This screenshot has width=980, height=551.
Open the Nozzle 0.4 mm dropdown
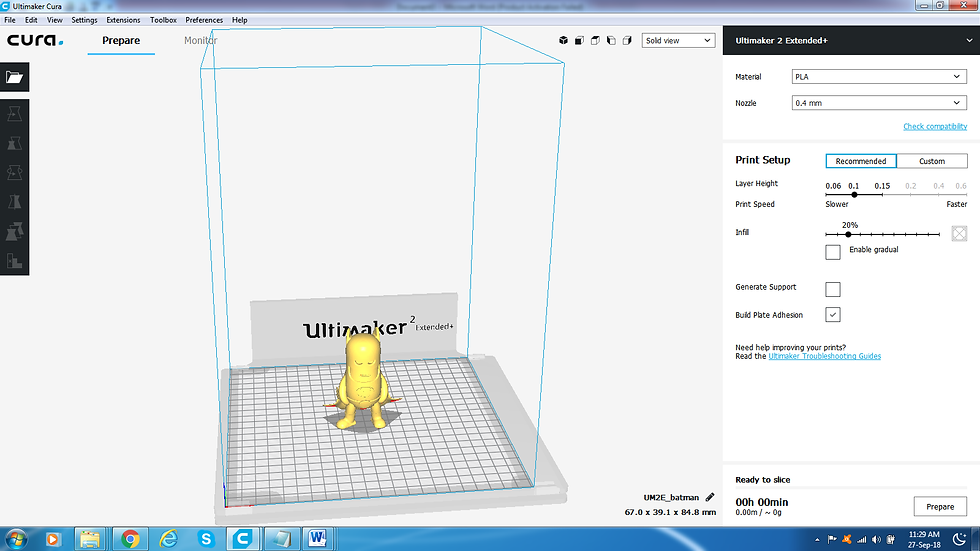879,102
